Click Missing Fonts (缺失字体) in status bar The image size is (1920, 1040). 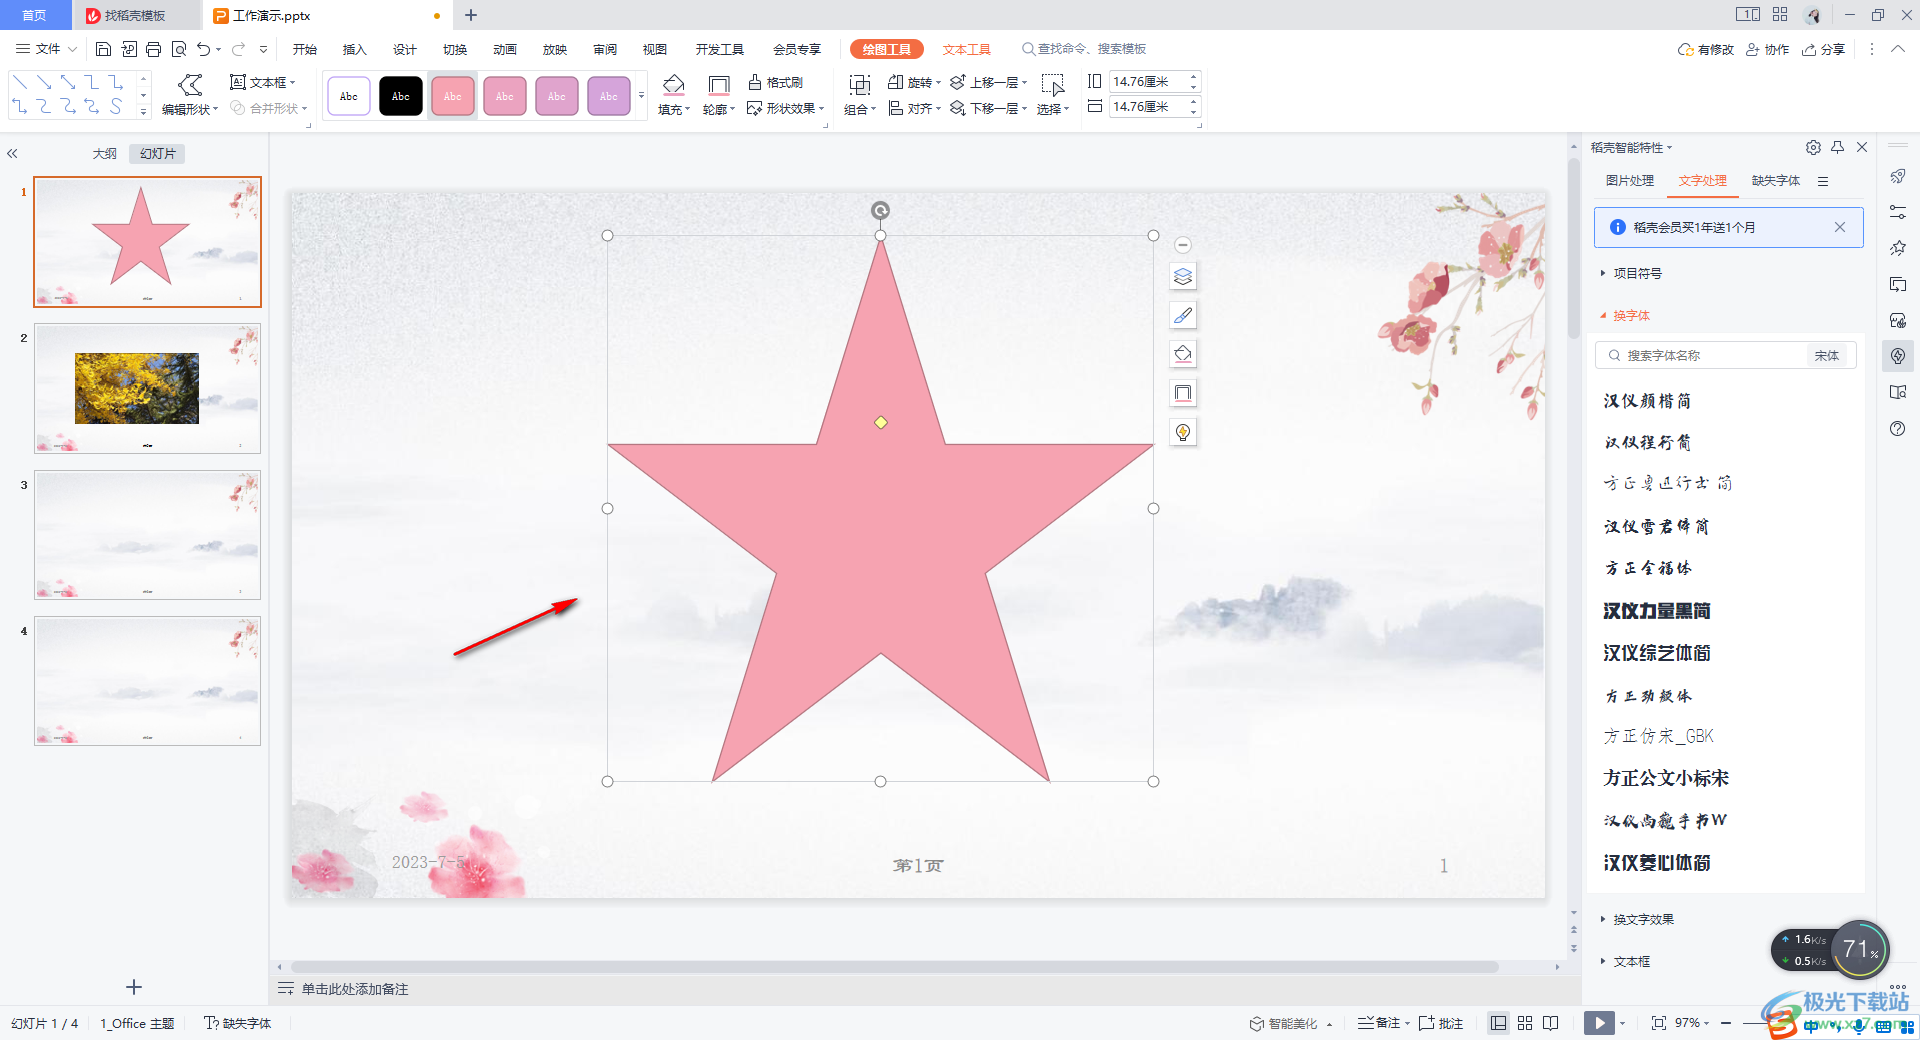click(x=238, y=1023)
